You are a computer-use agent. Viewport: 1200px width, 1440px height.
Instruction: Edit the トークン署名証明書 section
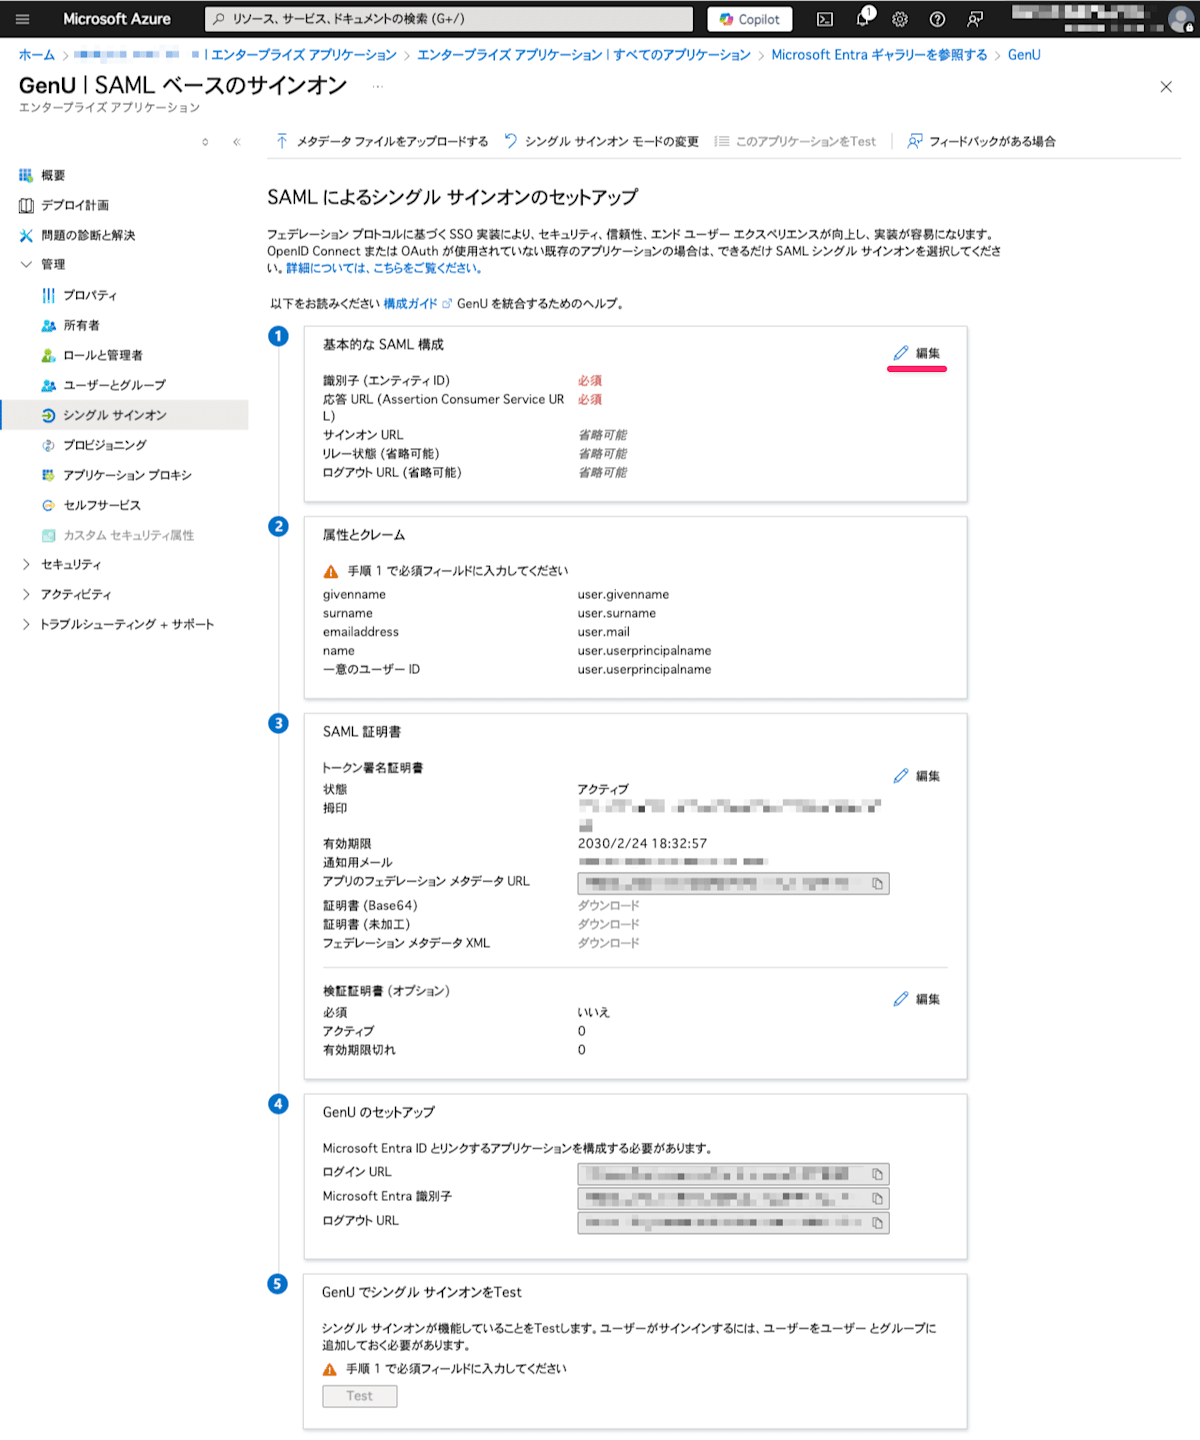917,776
